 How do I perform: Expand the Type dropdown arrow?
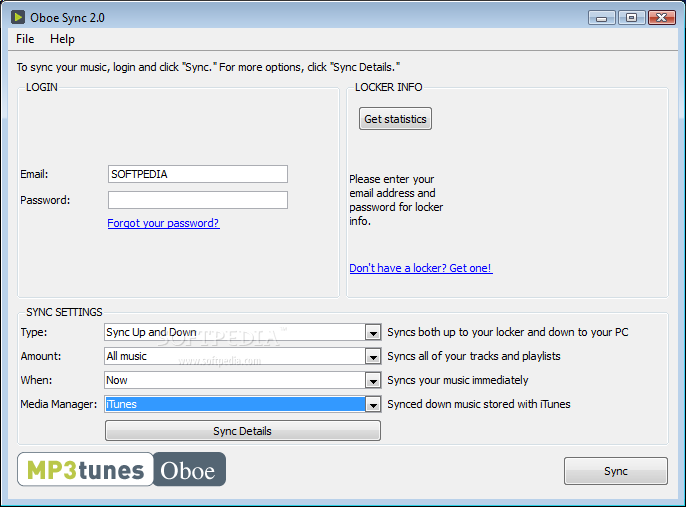[373, 333]
